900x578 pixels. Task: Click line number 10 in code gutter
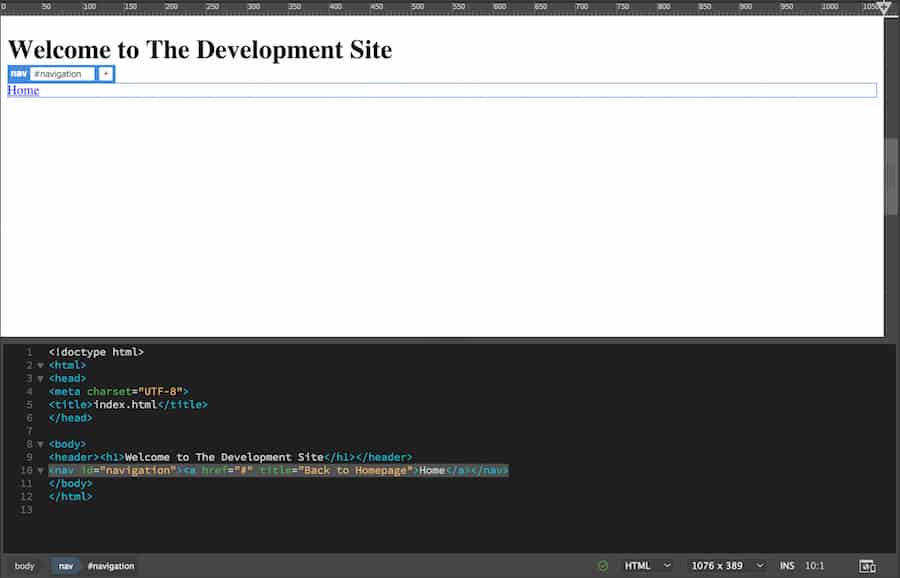(x=25, y=470)
